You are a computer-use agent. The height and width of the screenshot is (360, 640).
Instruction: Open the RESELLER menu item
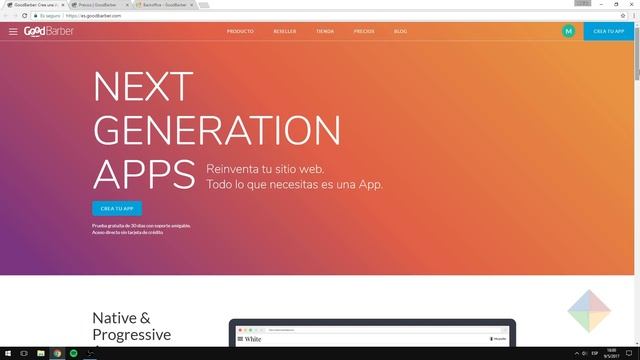coord(284,31)
